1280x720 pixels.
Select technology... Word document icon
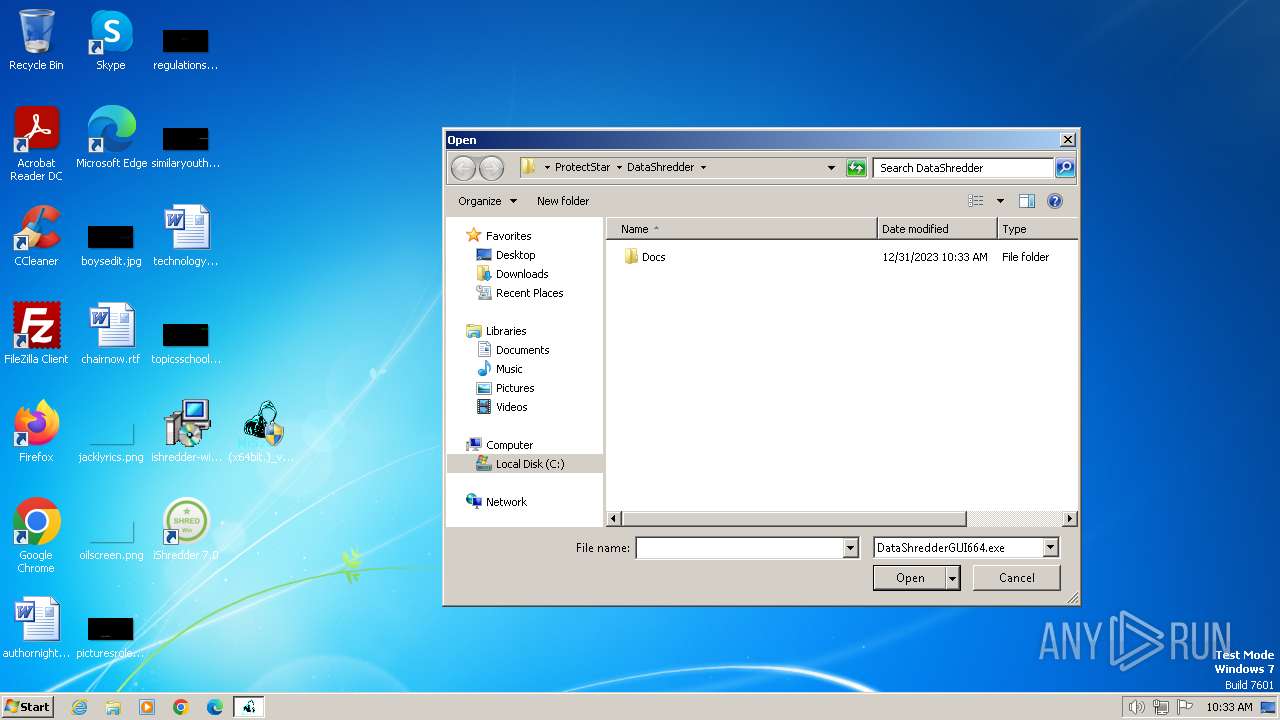click(186, 236)
